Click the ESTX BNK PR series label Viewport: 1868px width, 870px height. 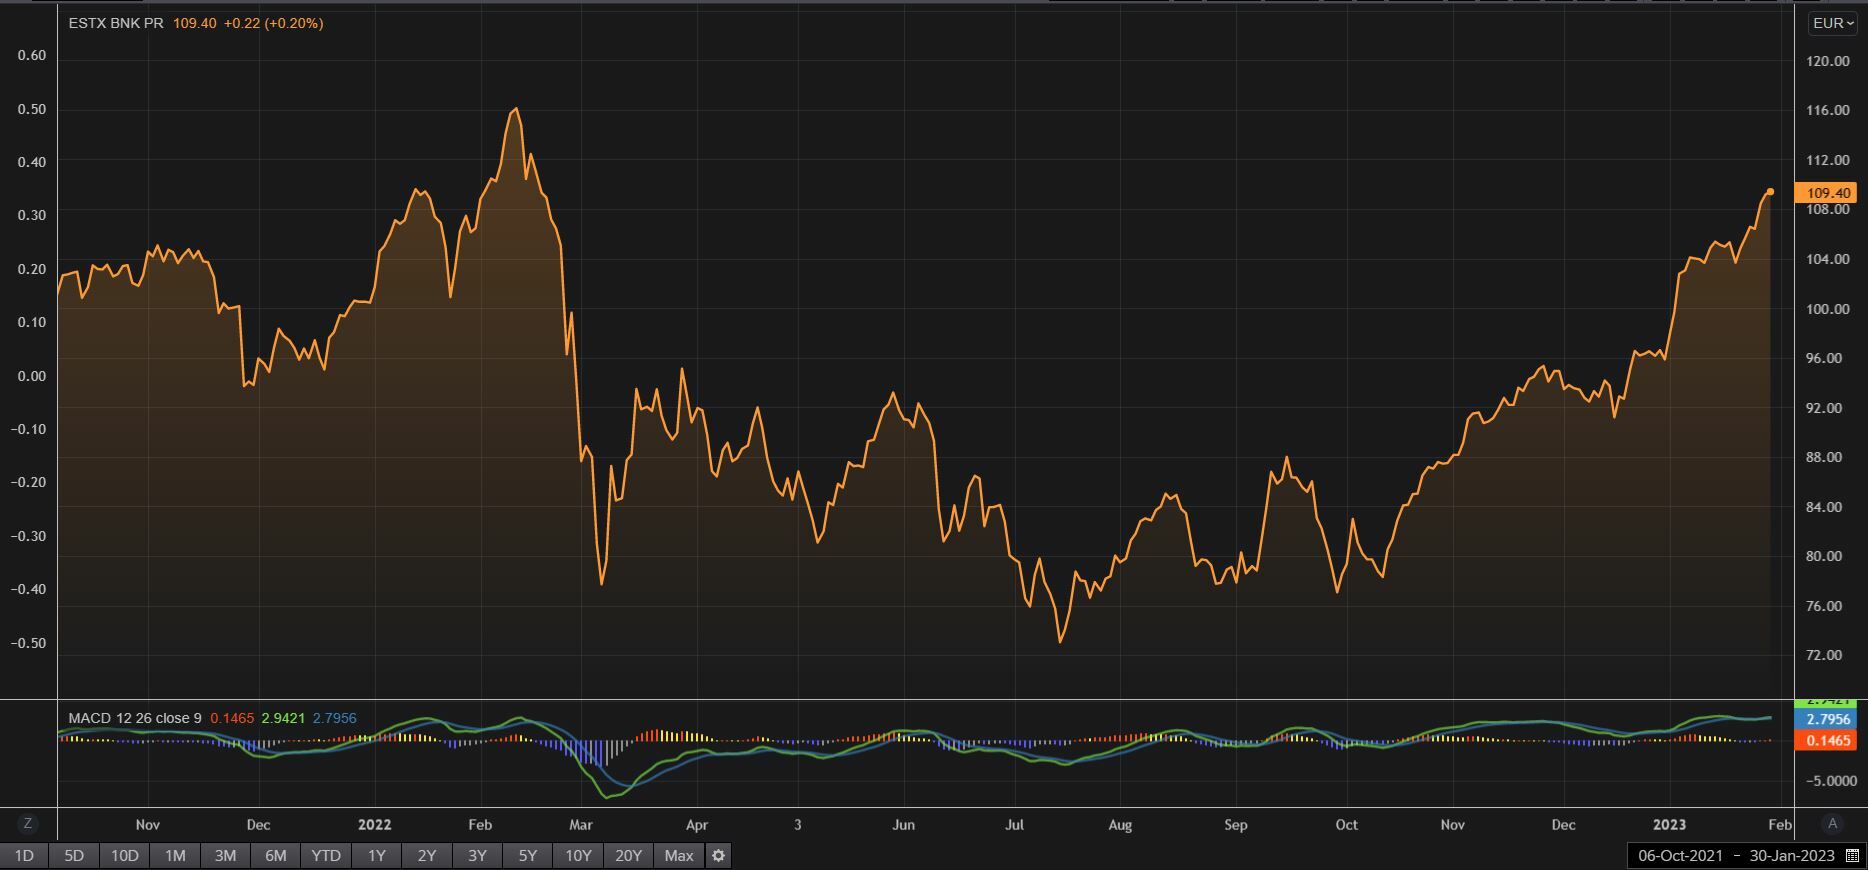coord(116,23)
